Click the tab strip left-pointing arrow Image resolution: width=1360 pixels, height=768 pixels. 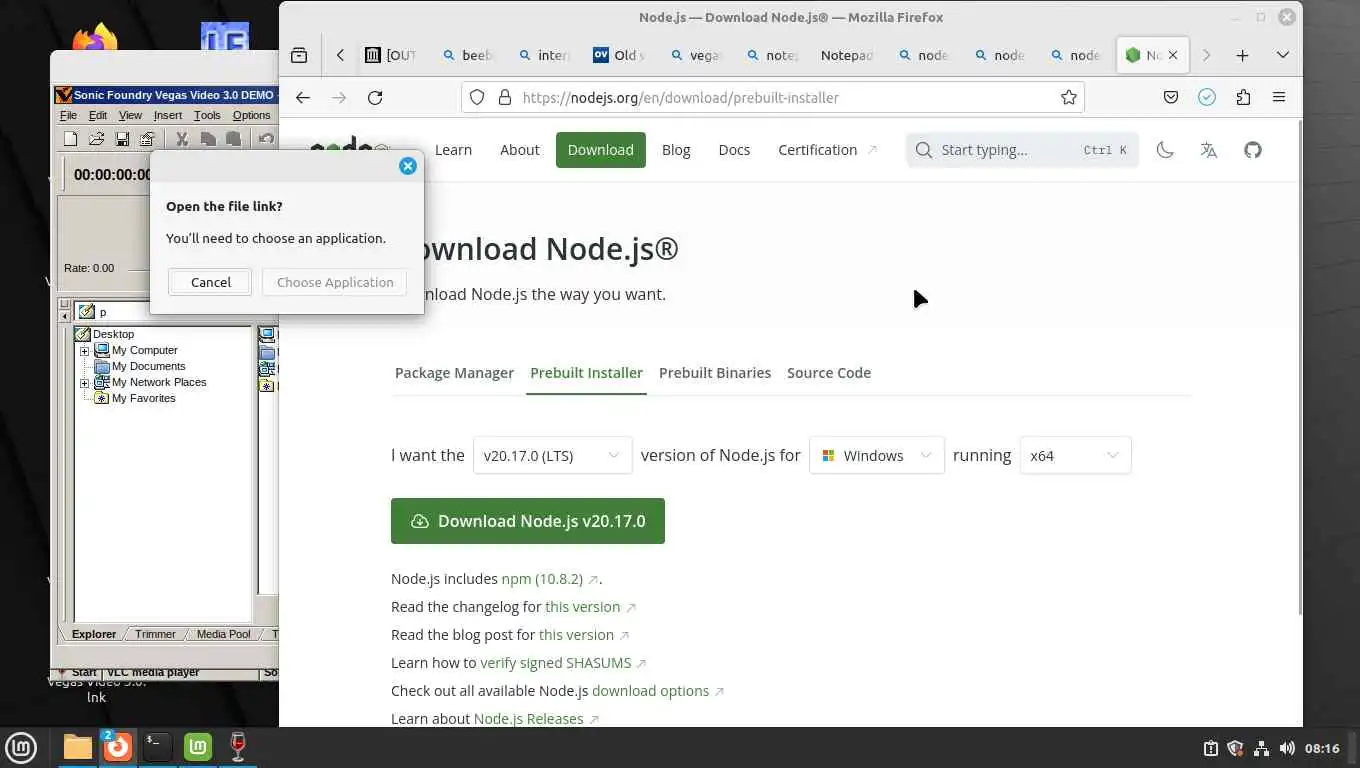click(341, 55)
